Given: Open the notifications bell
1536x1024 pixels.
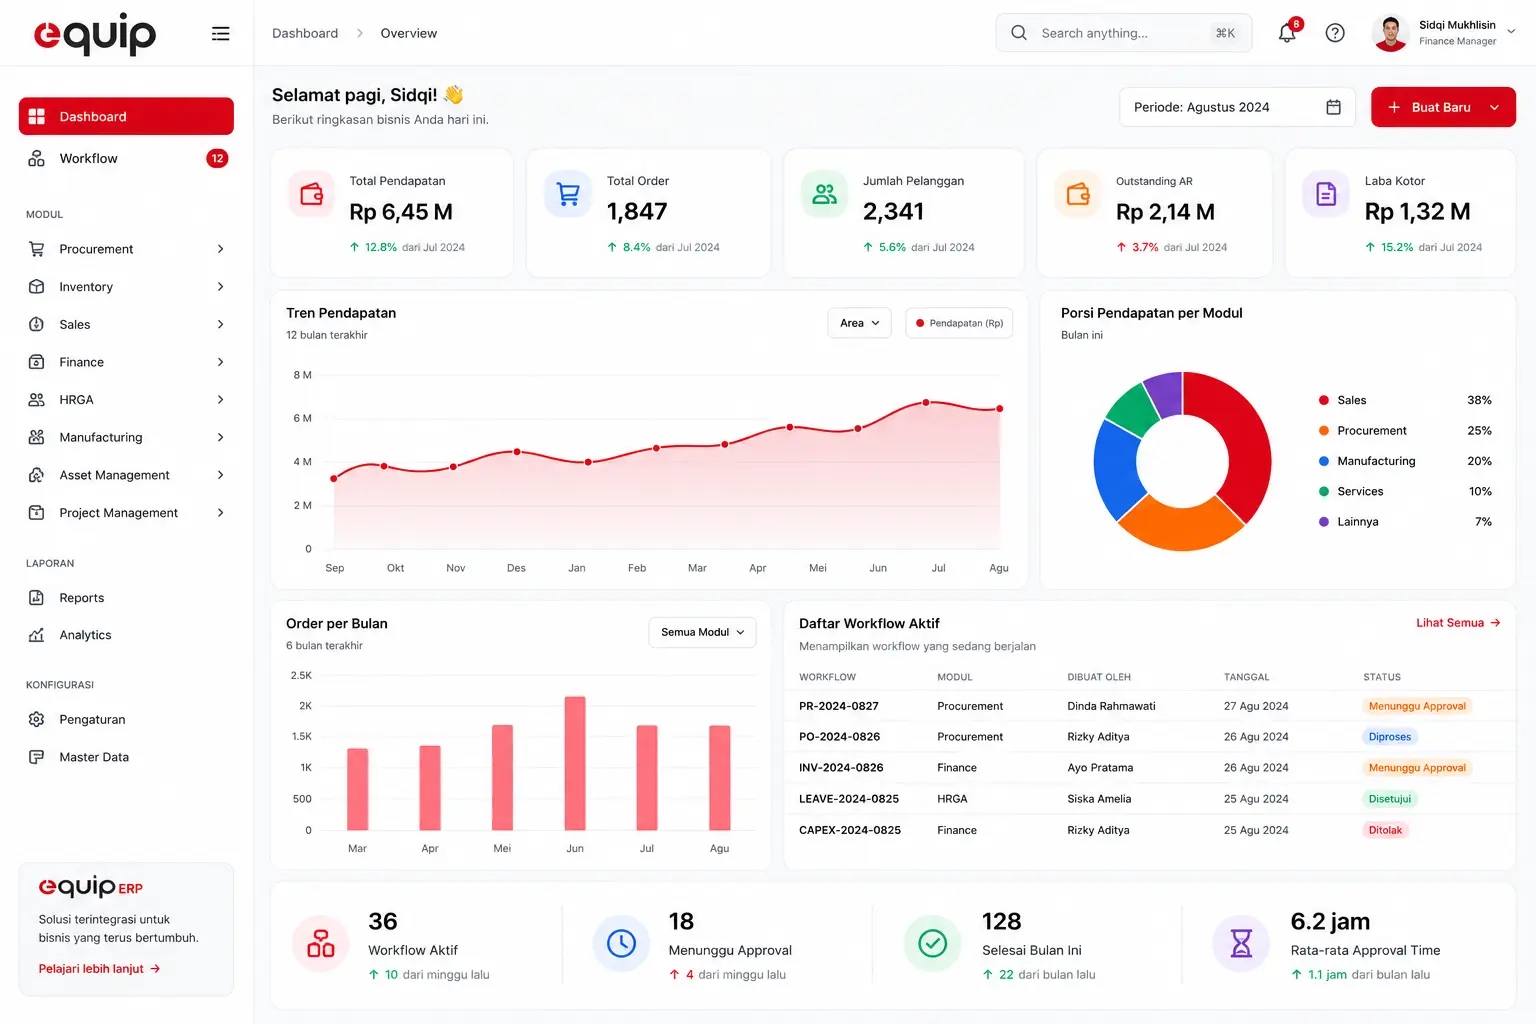Looking at the screenshot, I should [1287, 33].
